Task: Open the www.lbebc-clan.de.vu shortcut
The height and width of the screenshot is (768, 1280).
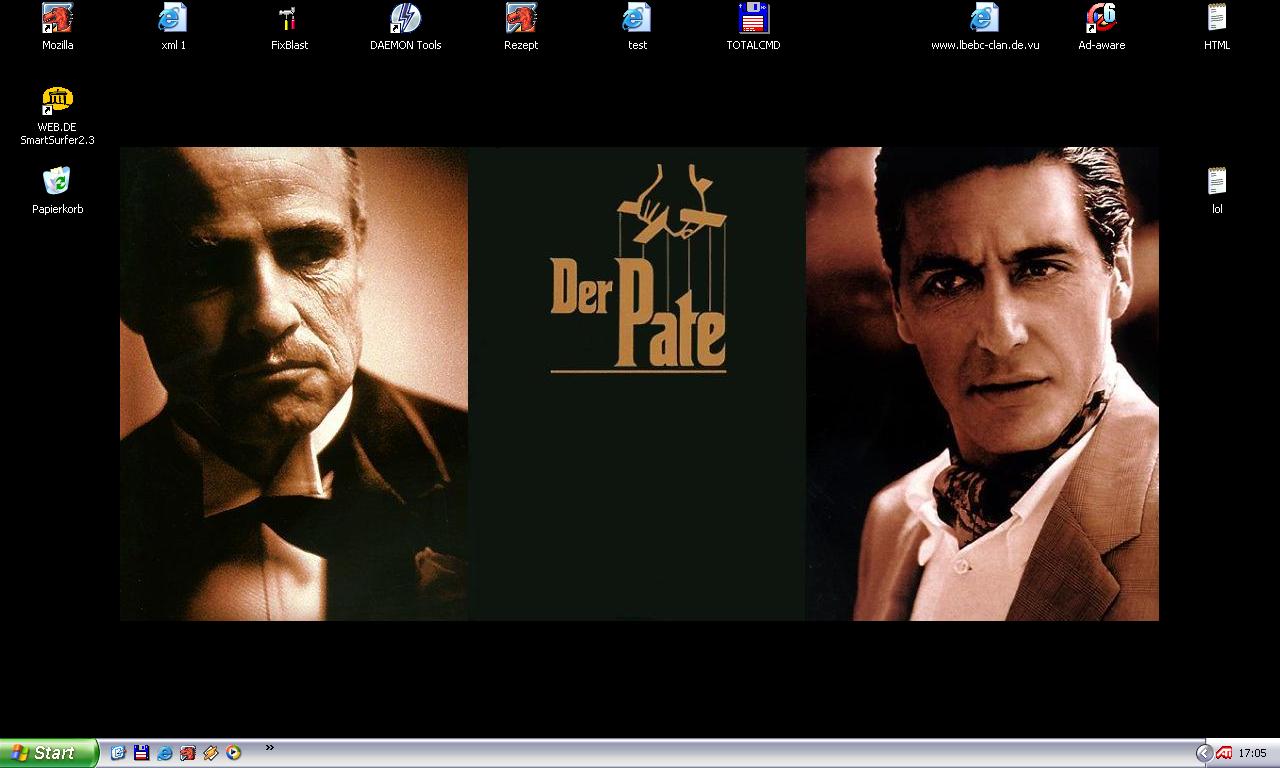Action: (985, 18)
